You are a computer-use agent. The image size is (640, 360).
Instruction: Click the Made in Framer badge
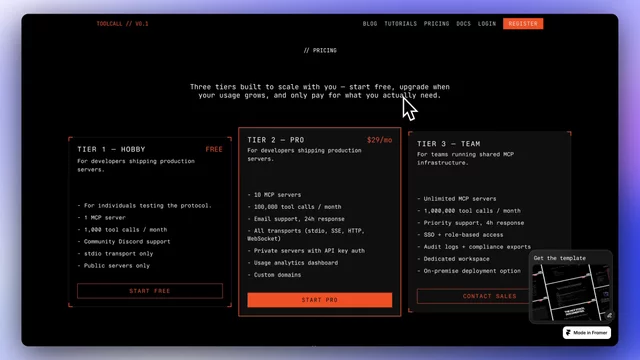click(587, 333)
